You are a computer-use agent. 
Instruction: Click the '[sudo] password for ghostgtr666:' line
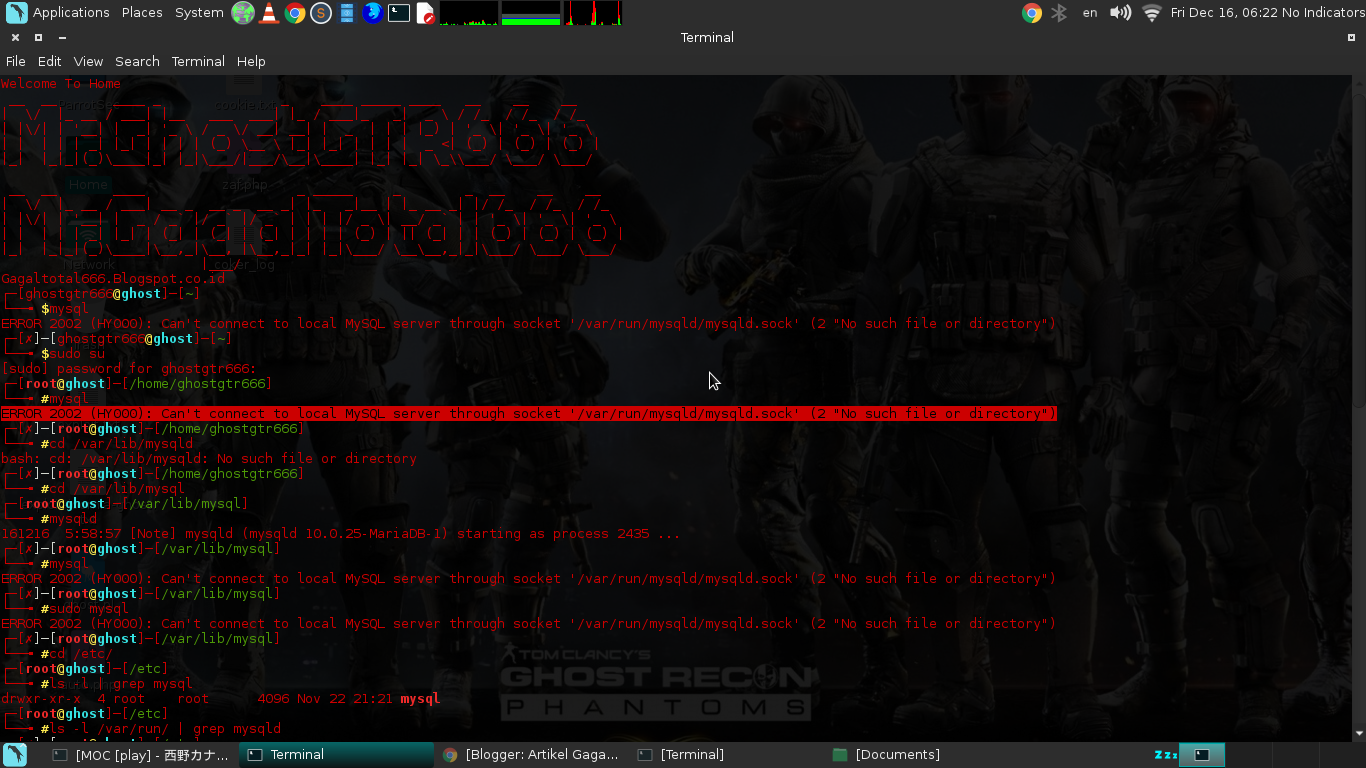click(x=129, y=369)
